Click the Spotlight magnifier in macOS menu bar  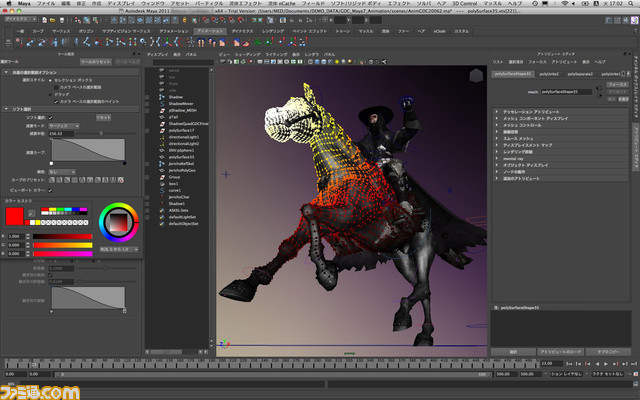(629, 3)
